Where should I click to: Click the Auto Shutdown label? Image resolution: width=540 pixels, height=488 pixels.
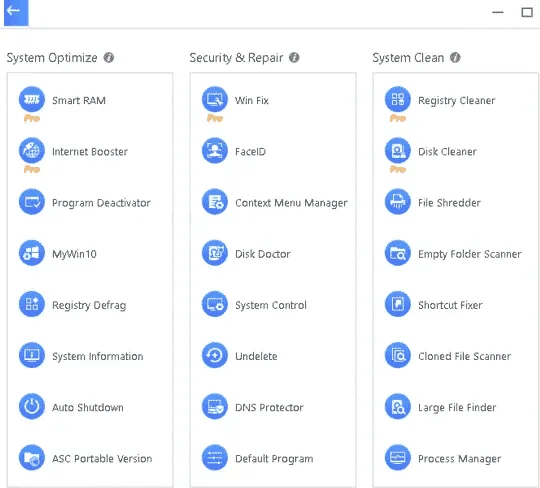pyautogui.click(x=88, y=407)
